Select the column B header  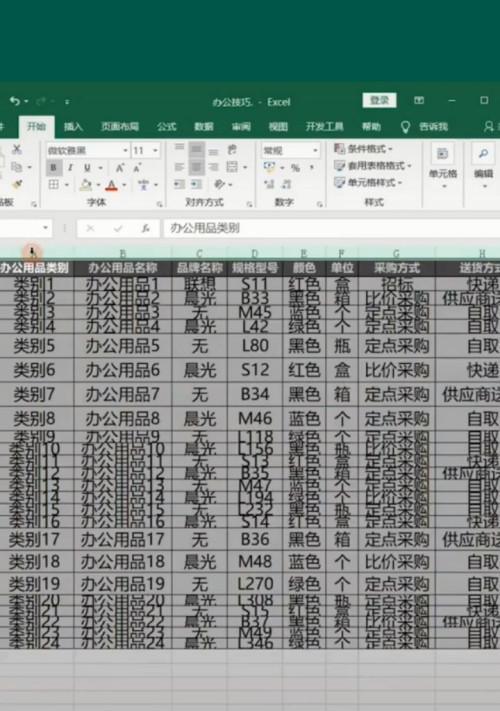pos(122,253)
